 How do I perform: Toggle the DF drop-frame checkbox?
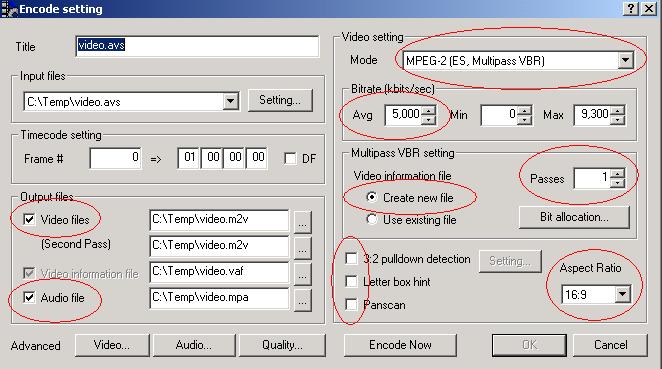[x=290, y=159]
